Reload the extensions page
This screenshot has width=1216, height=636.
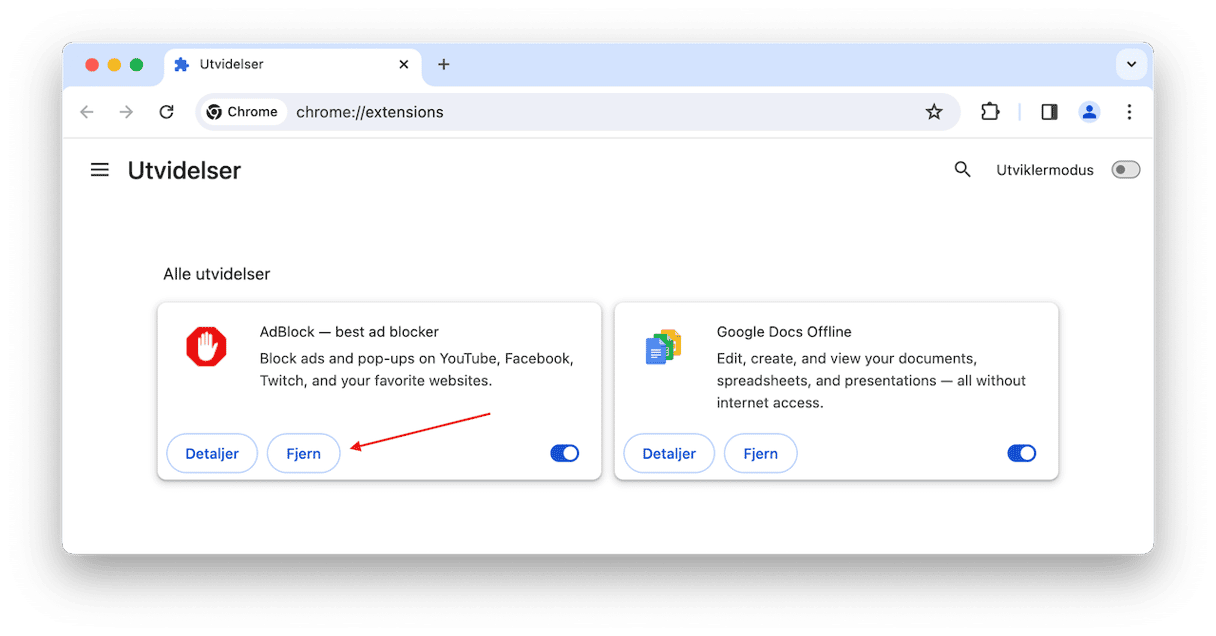[167, 112]
